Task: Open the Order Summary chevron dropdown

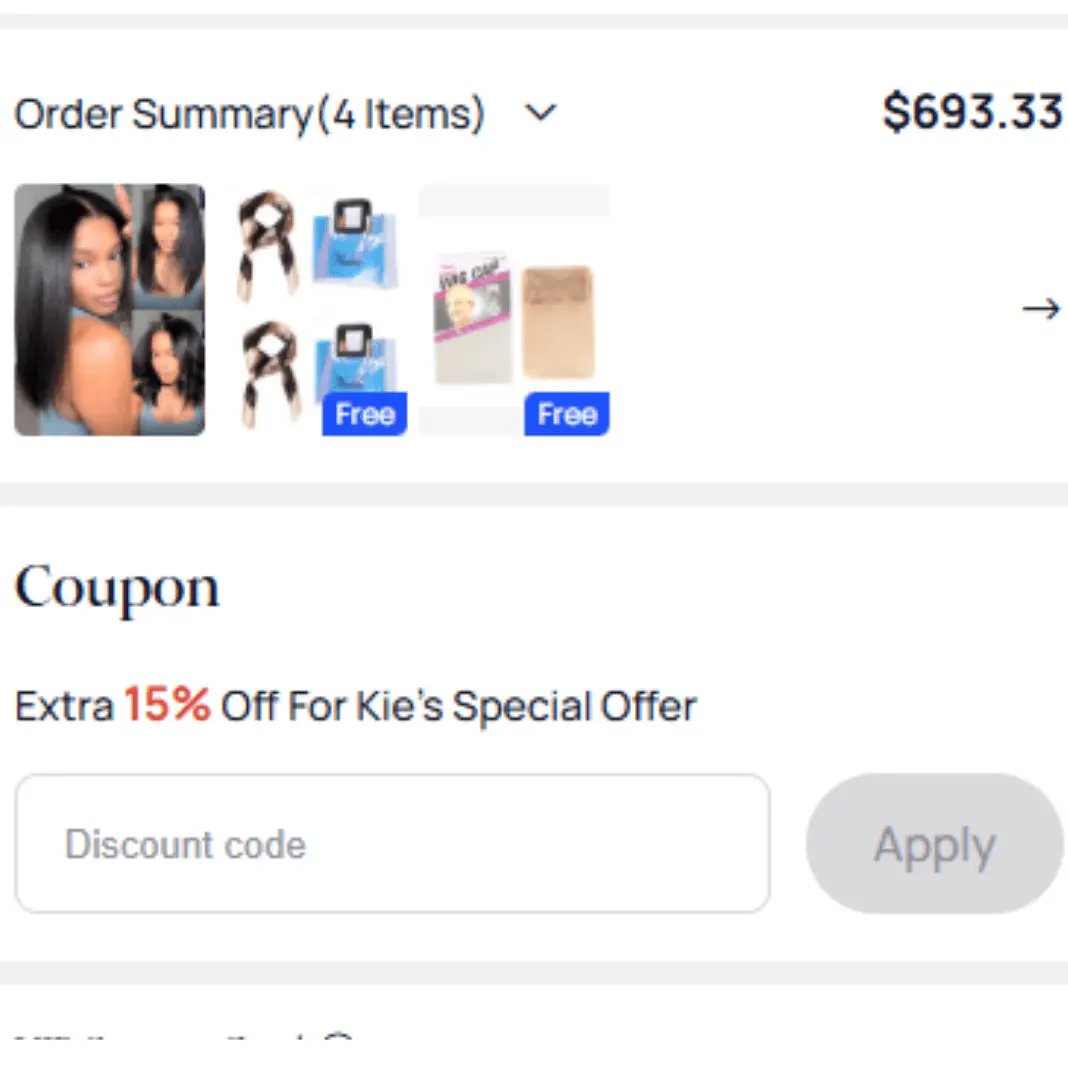Action: [x=541, y=113]
